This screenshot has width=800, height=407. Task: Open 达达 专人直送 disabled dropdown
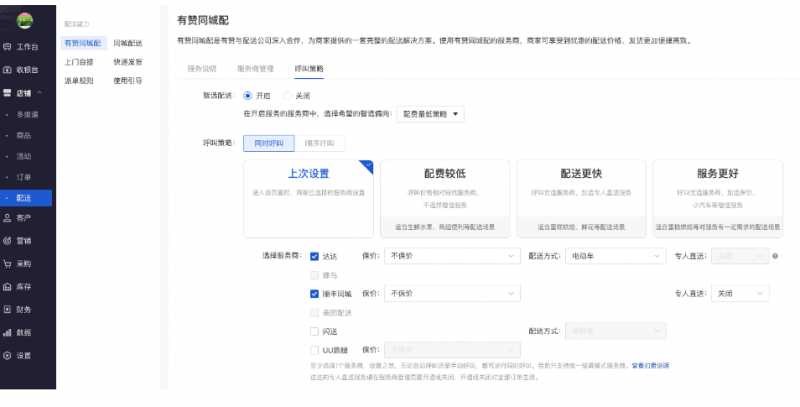(x=740, y=256)
